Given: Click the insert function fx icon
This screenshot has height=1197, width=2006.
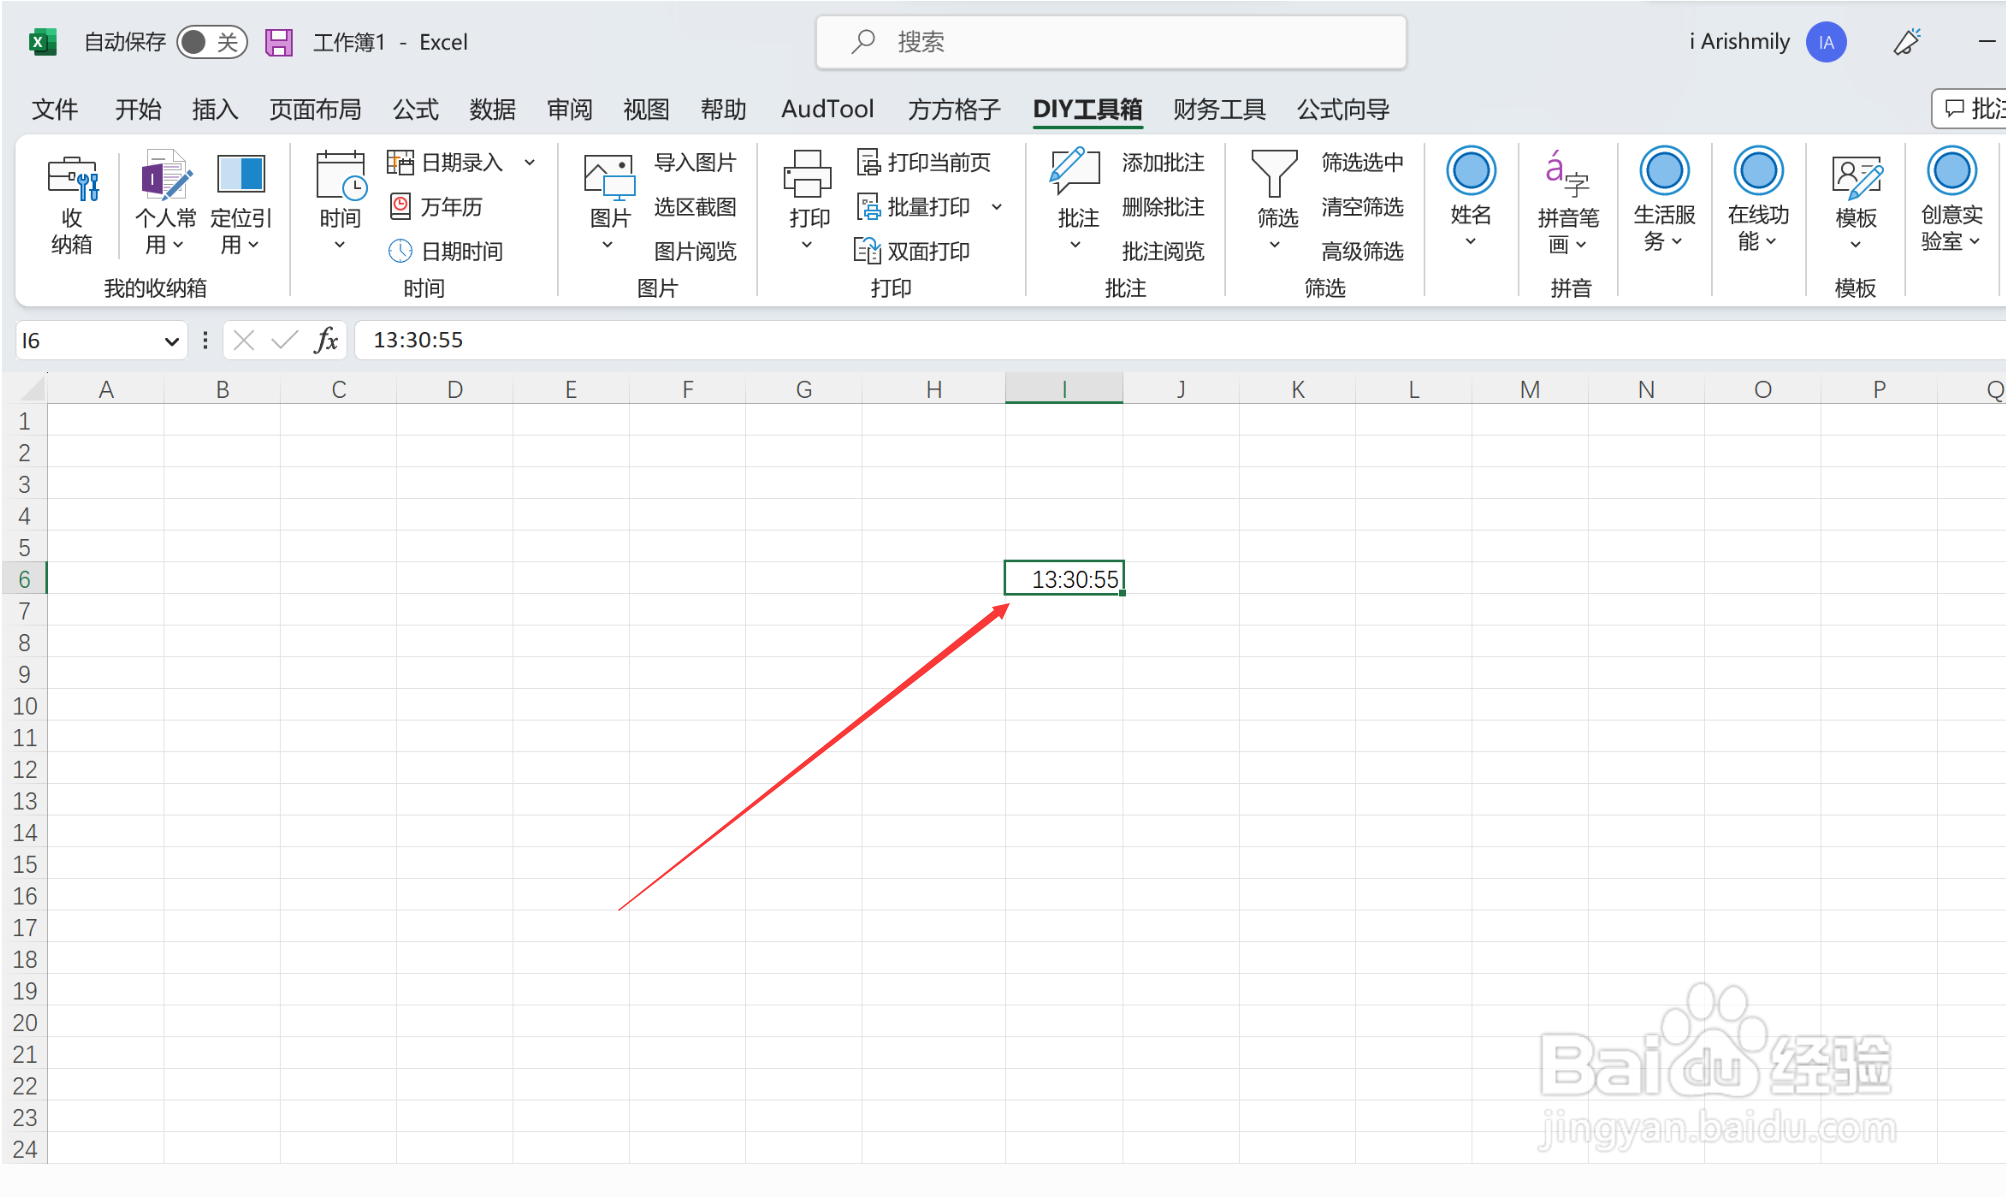Looking at the screenshot, I should 326,340.
